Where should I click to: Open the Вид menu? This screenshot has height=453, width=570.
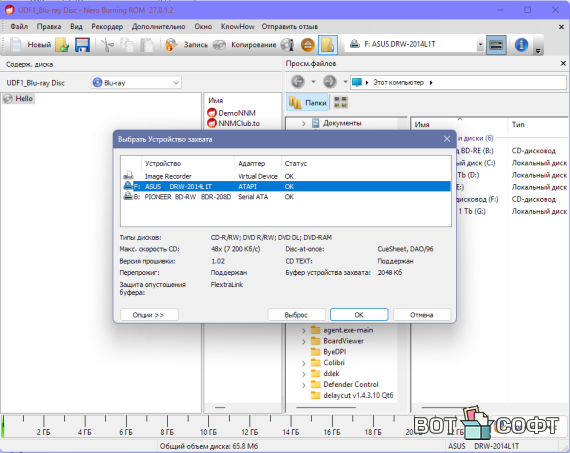click(76, 27)
